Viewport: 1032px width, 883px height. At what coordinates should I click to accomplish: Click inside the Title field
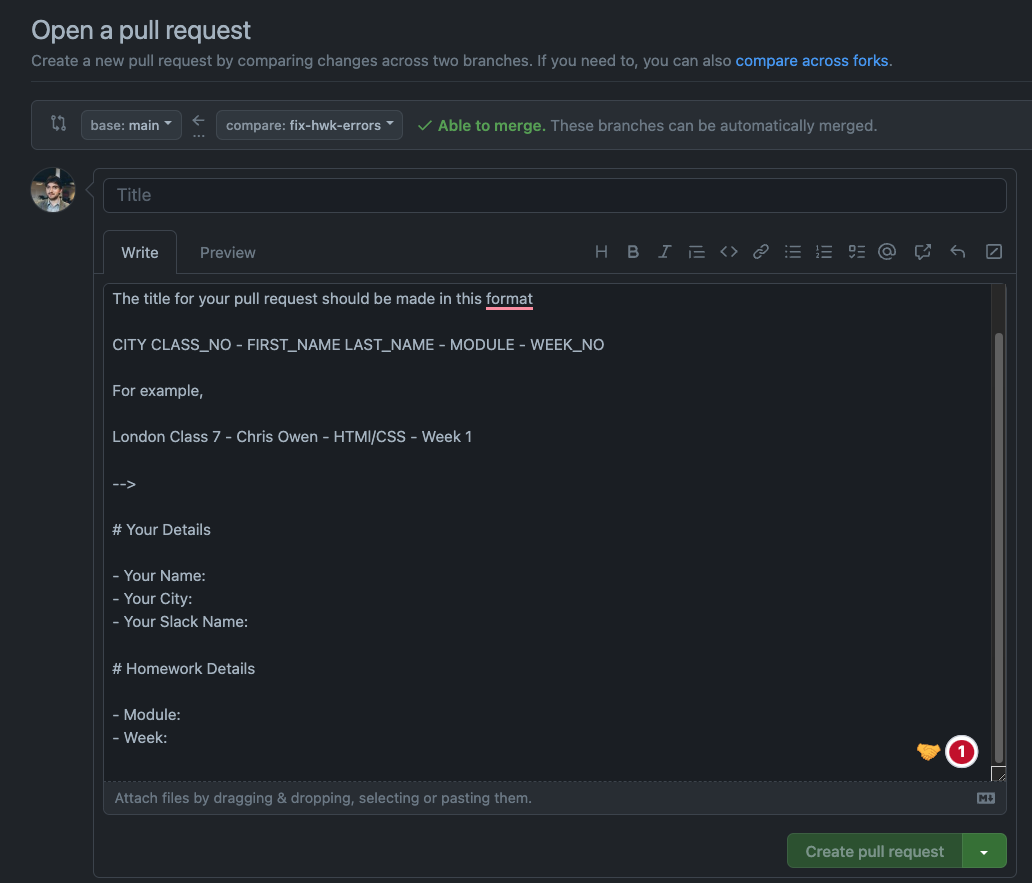554,195
